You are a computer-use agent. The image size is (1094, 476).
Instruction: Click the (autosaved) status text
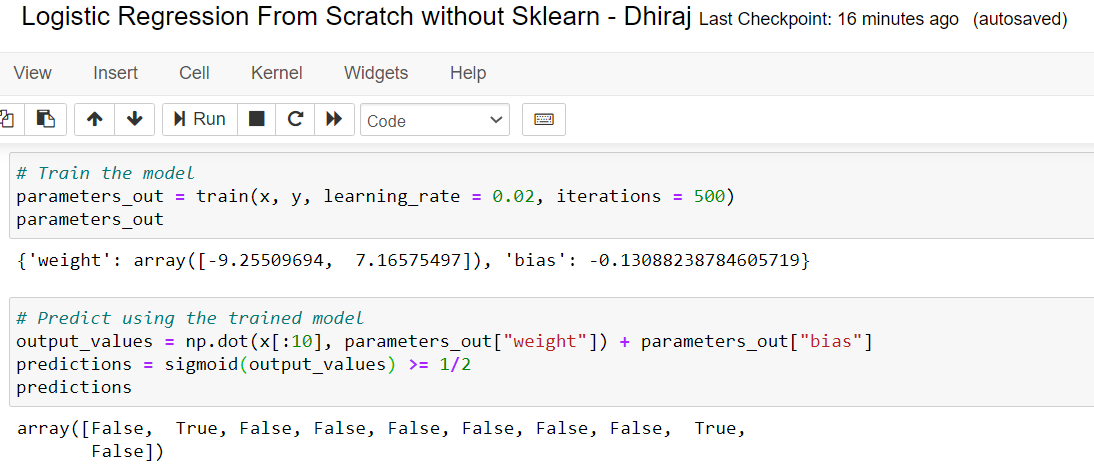click(x=1020, y=20)
